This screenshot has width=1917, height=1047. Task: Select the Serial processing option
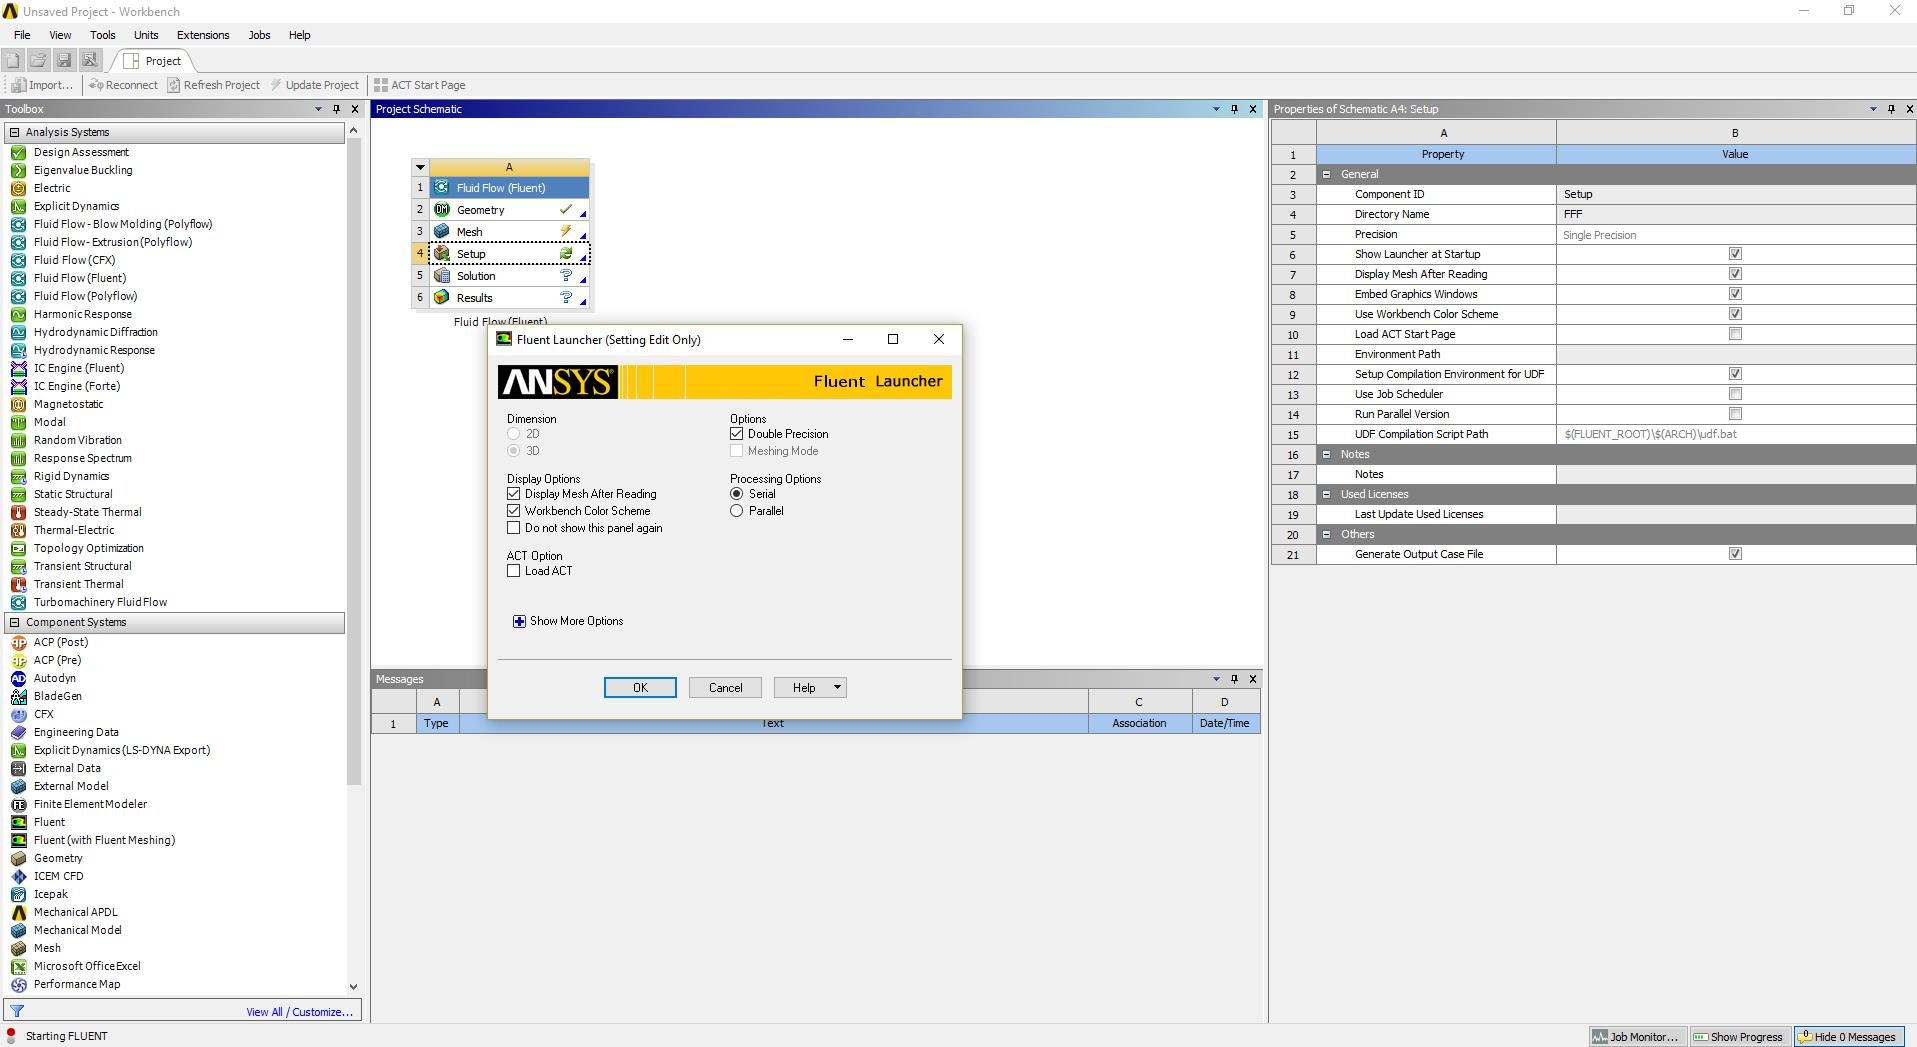click(x=737, y=494)
